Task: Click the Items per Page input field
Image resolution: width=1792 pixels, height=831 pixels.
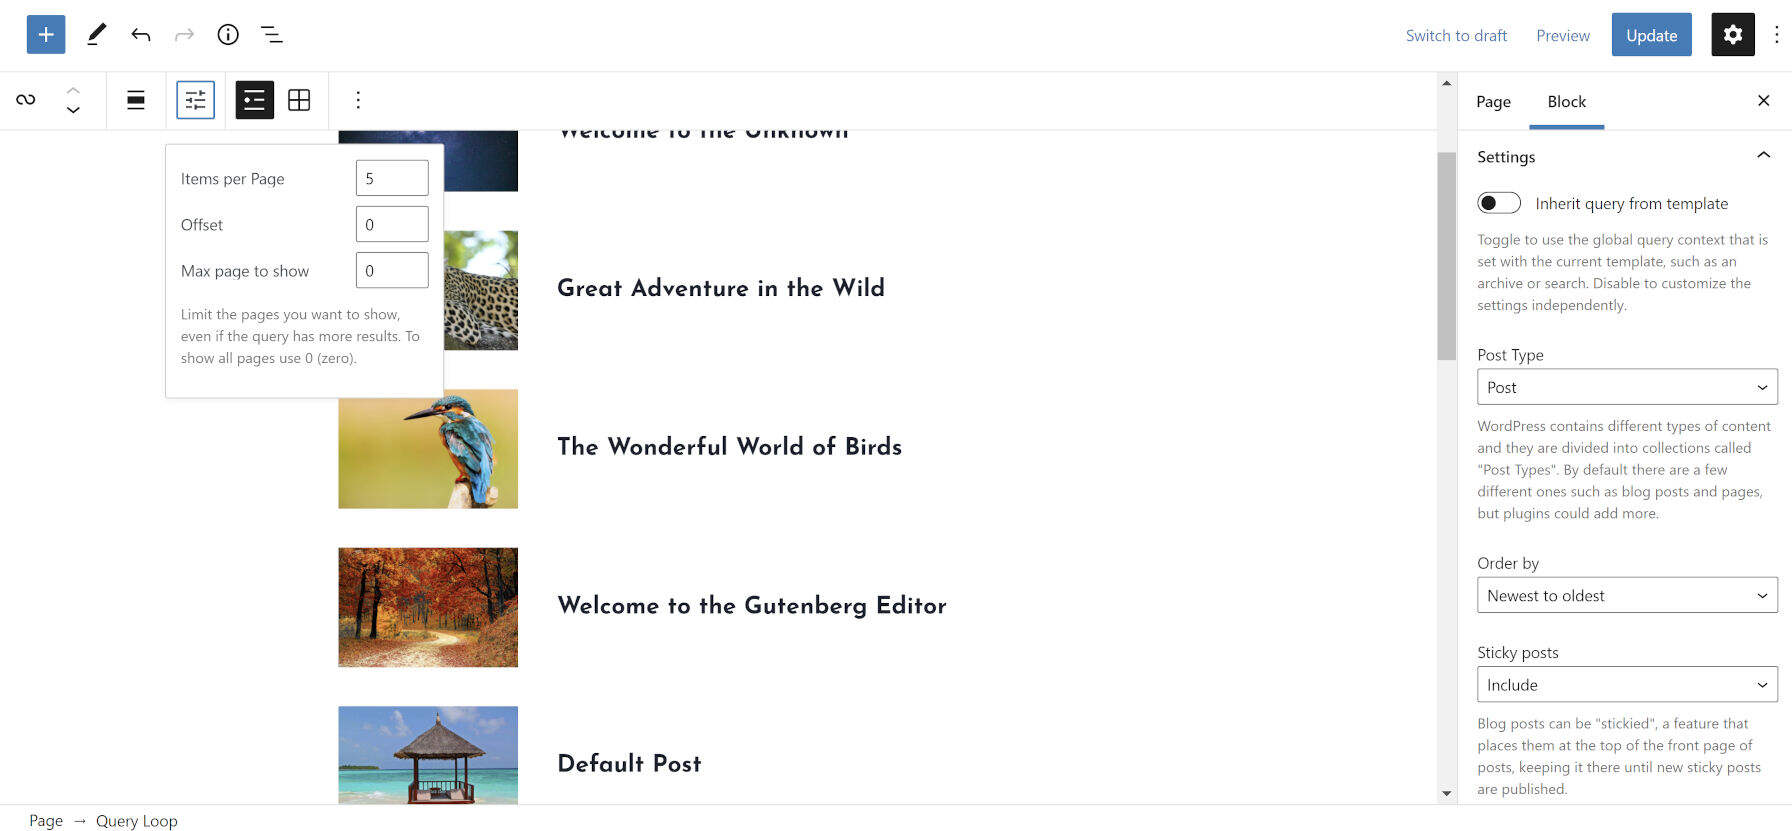Action: (x=392, y=178)
